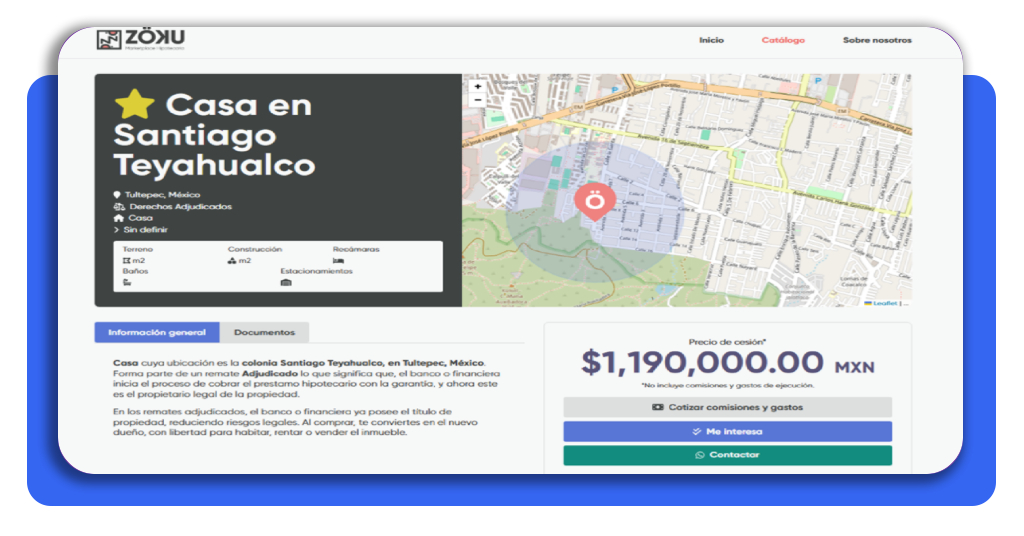Image resolution: width=1024 pixels, height=536 pixels.
Task: Click the green Contactar button
Action: (728, 455)
